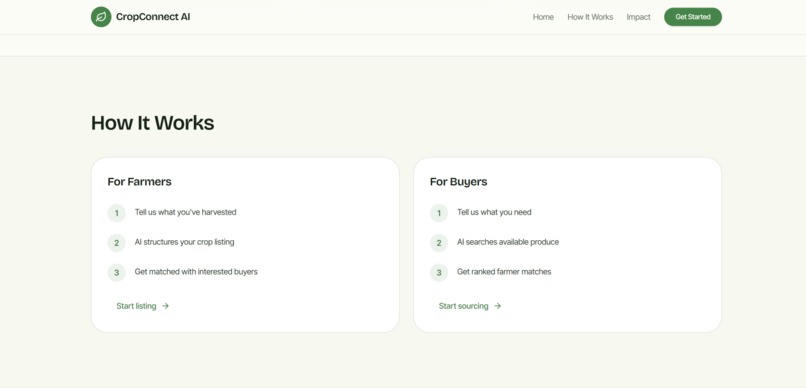Screen dimensions: 806x388
Task: Click step 3 badge beside "Get ranked farmer matches"
Action: click(x=439, y=272)
